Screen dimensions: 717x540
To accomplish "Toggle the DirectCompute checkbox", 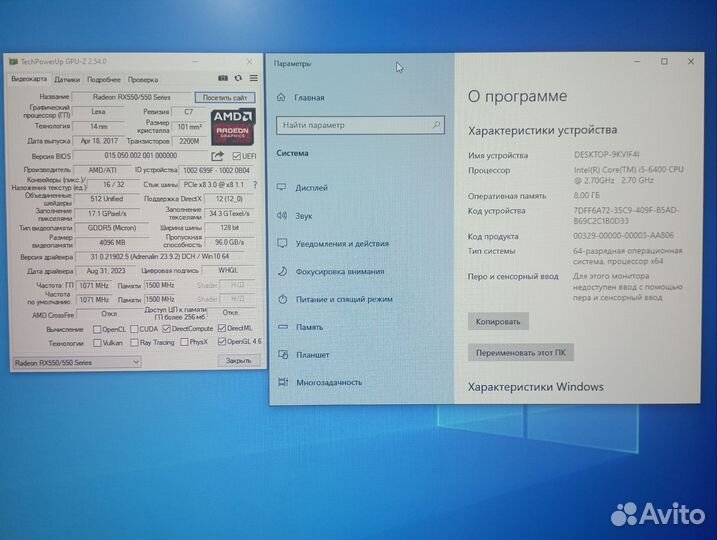I will pyautogui.click(x=166, y=329).
